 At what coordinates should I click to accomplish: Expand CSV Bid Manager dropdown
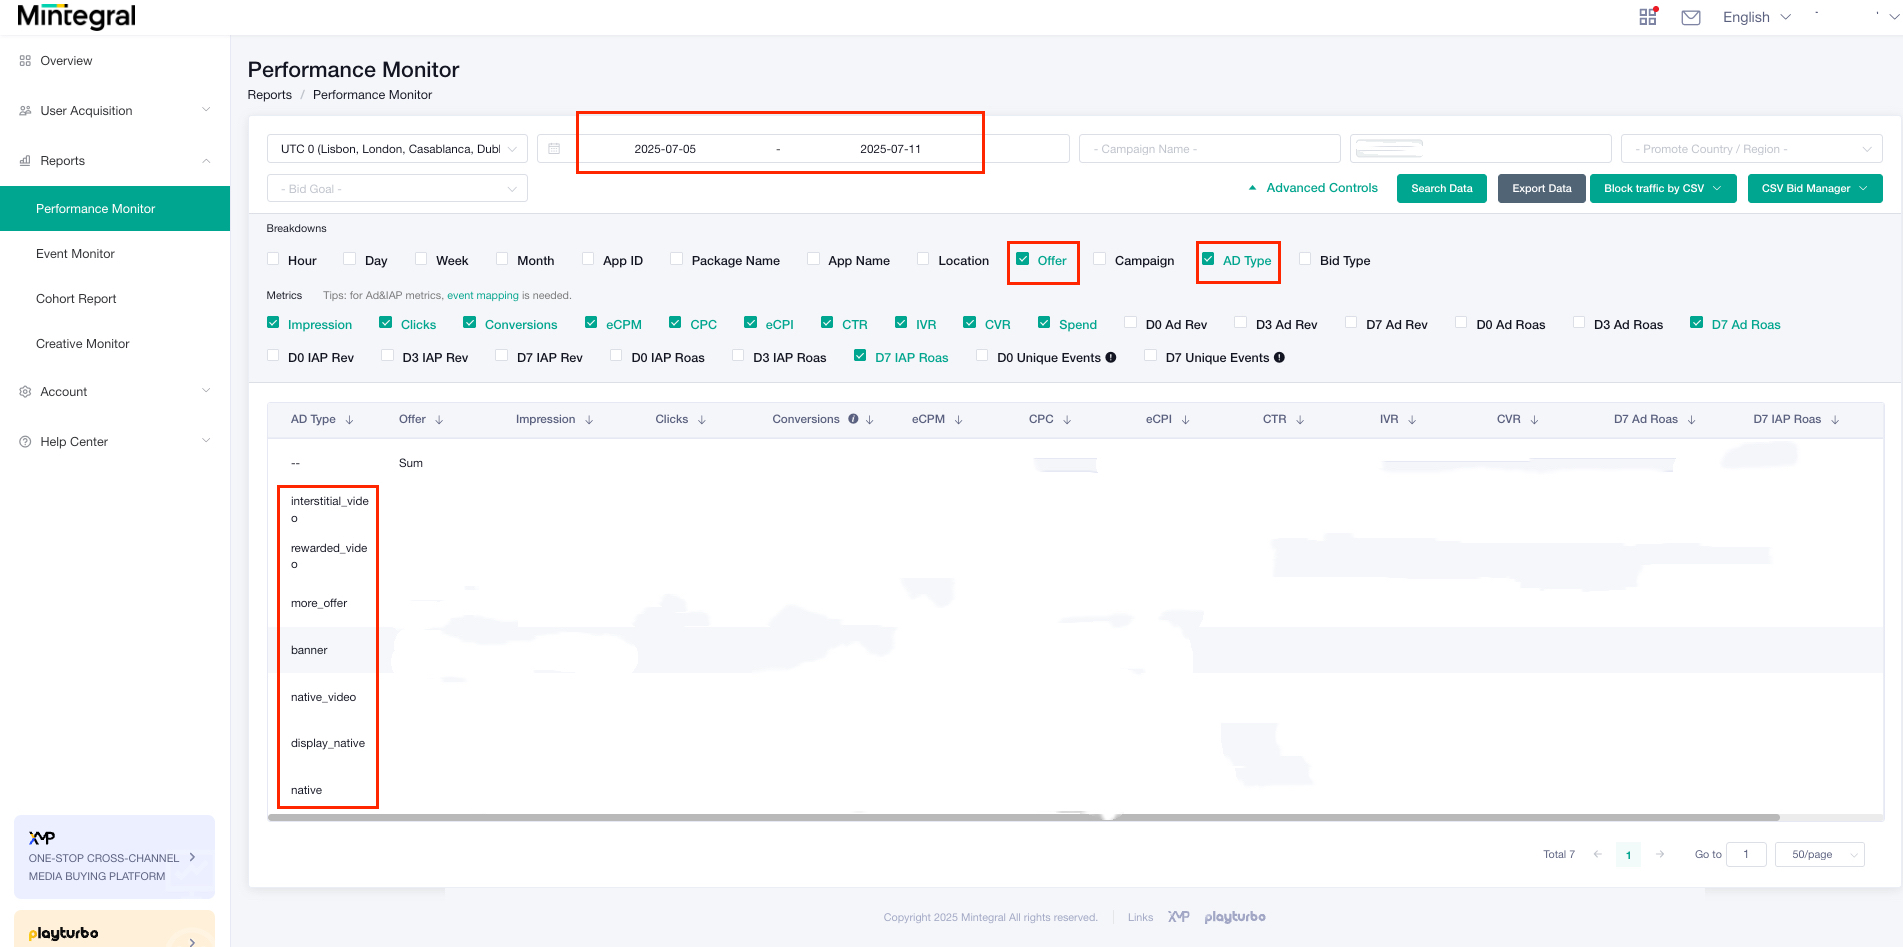[1815, 189]
